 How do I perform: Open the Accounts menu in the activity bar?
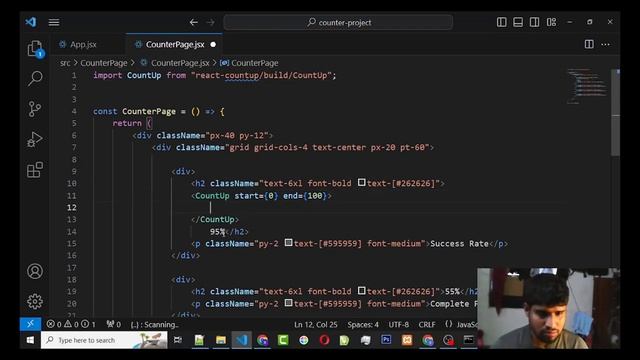[35, 271]
